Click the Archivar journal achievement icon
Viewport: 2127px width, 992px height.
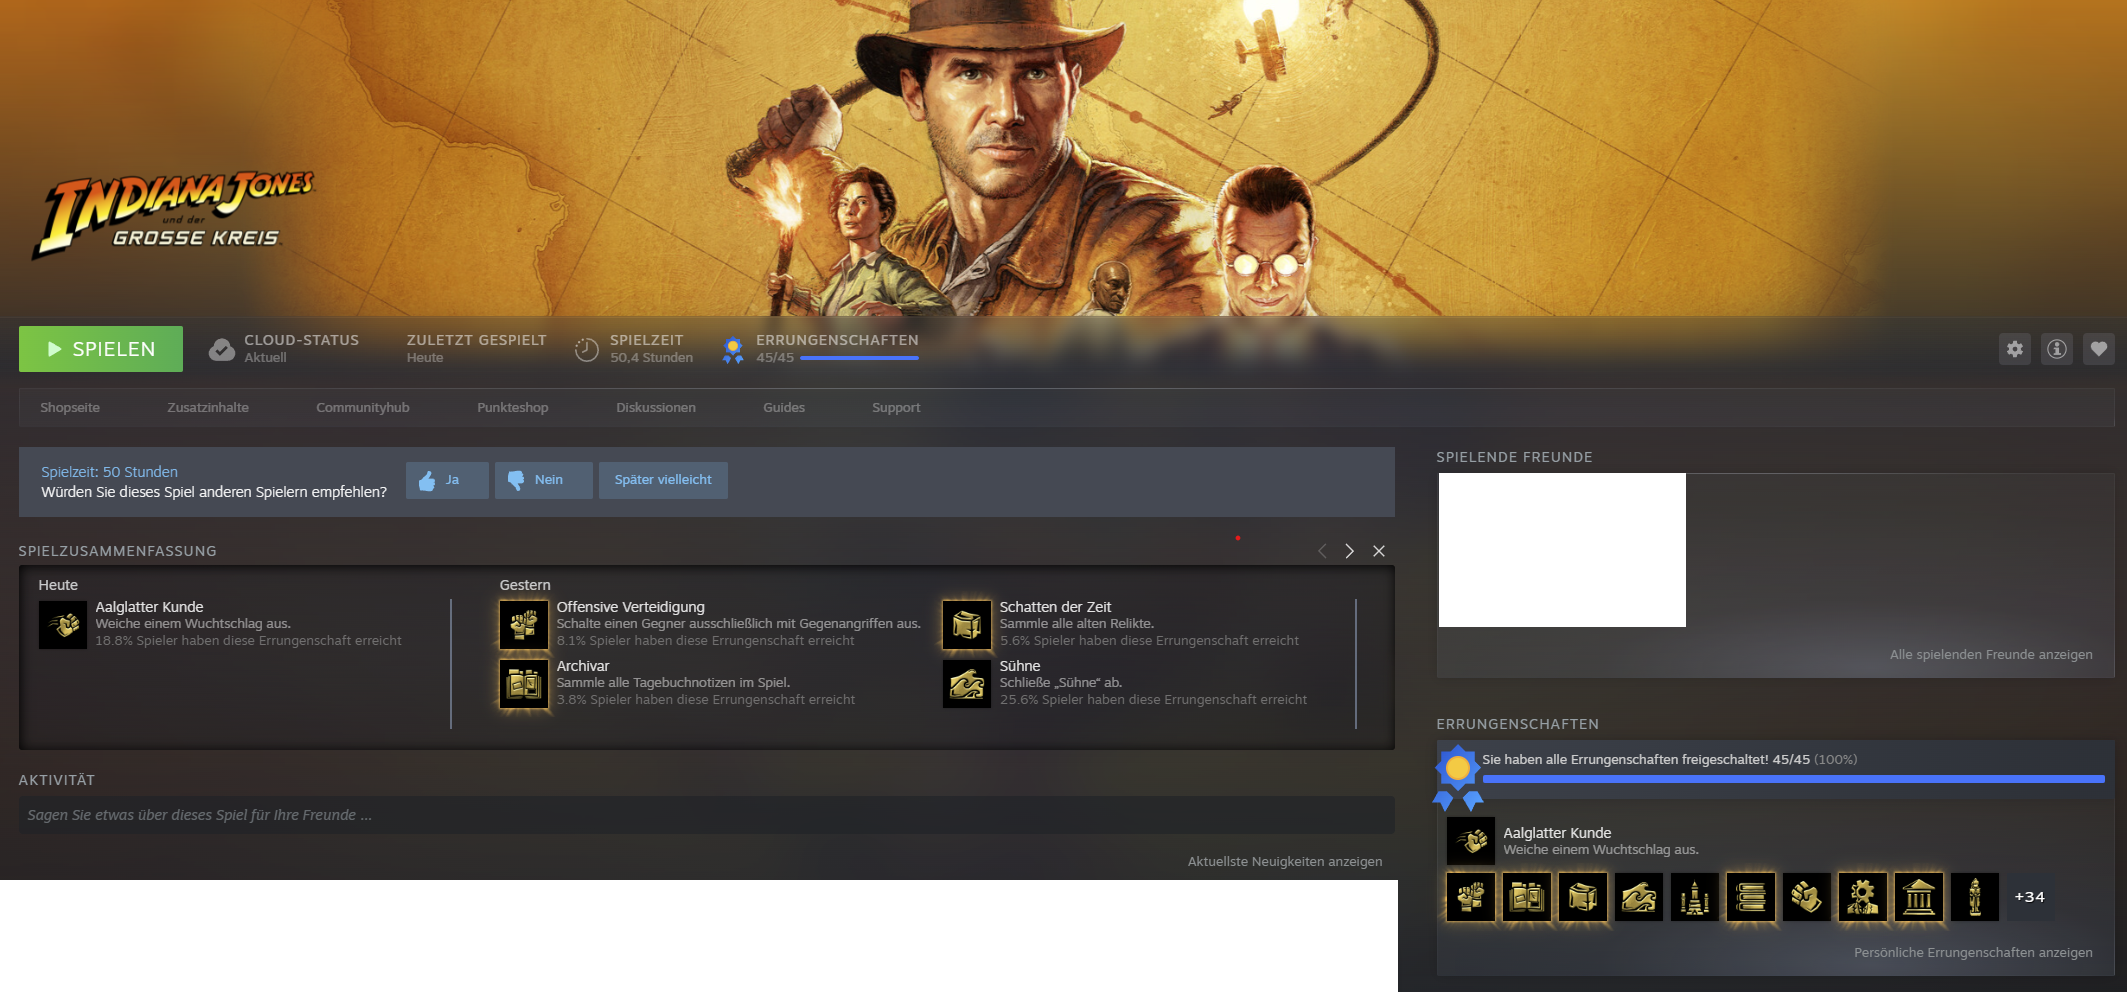(x=523, y=682)
